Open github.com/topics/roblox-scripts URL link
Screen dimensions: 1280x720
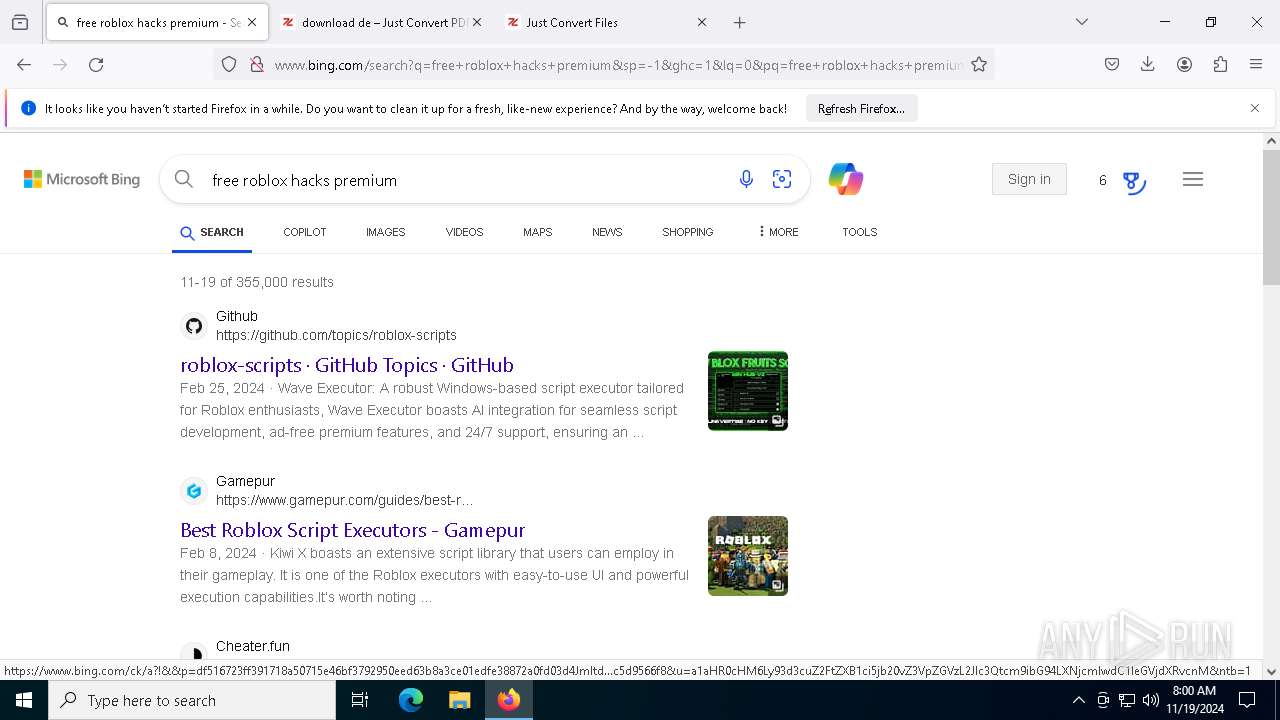(x=336, y=335)
